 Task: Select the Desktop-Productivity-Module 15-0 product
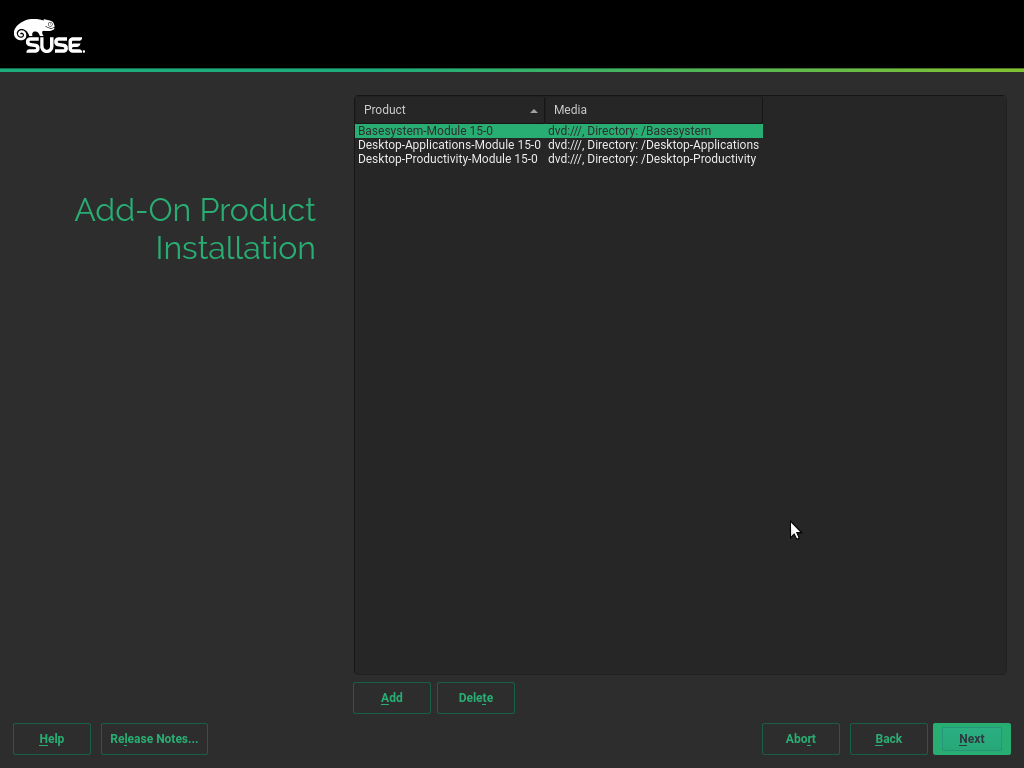[447, 159]
